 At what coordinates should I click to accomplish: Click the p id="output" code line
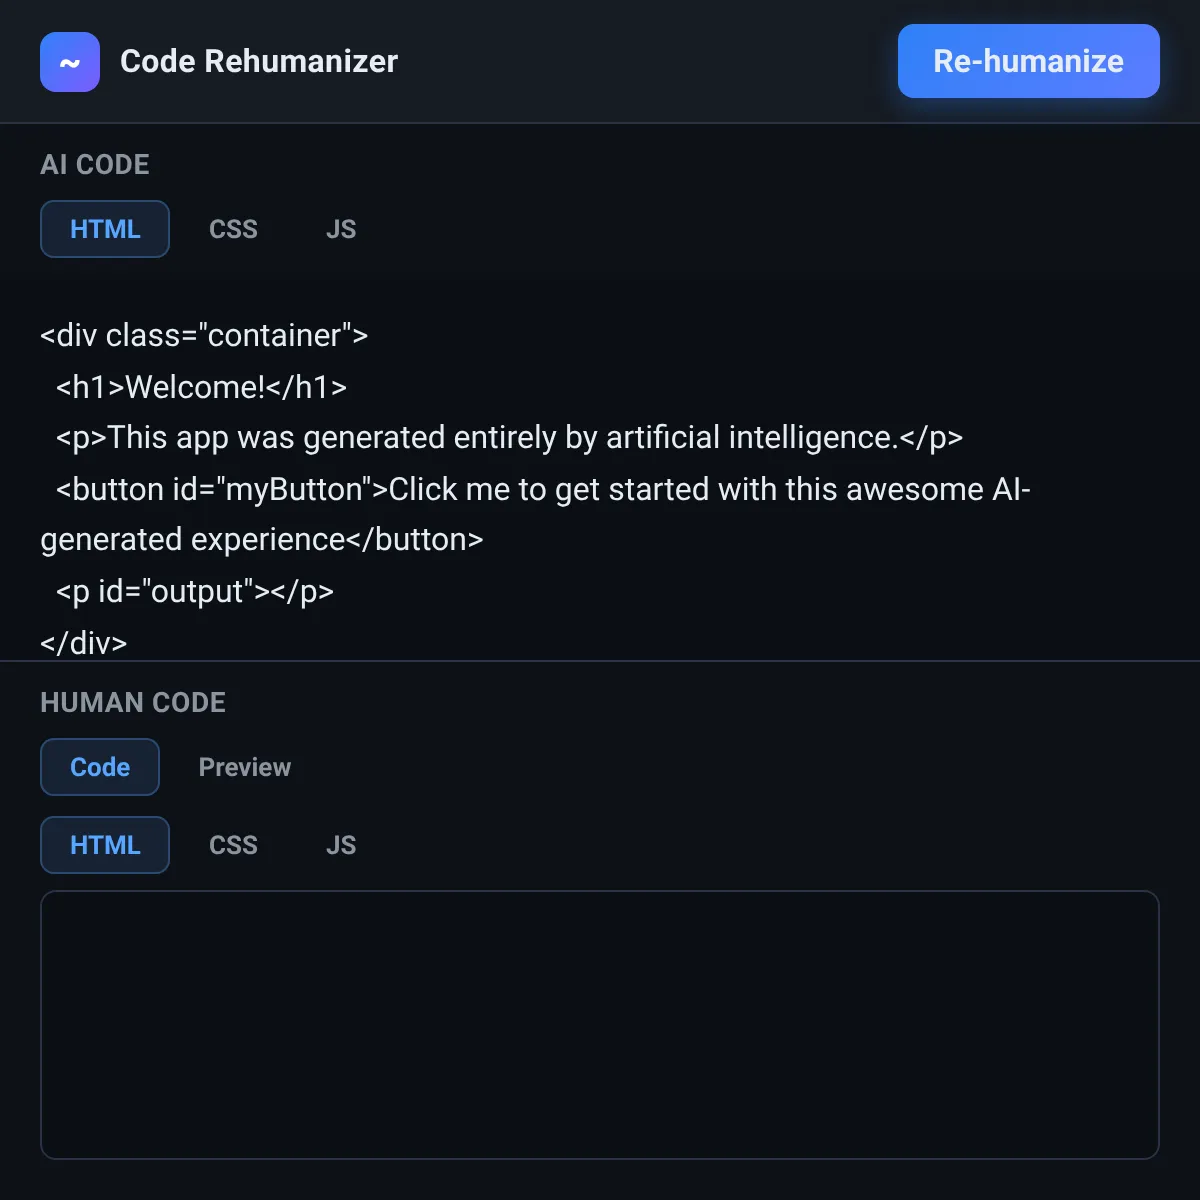195,591
